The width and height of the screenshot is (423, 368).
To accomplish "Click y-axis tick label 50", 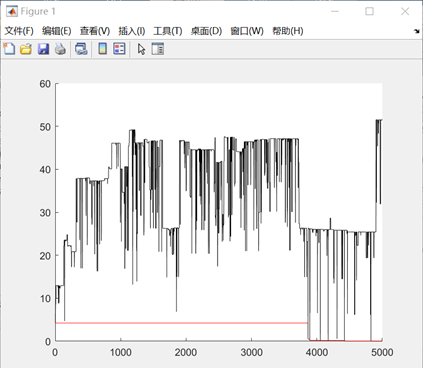I will point(45,127).
